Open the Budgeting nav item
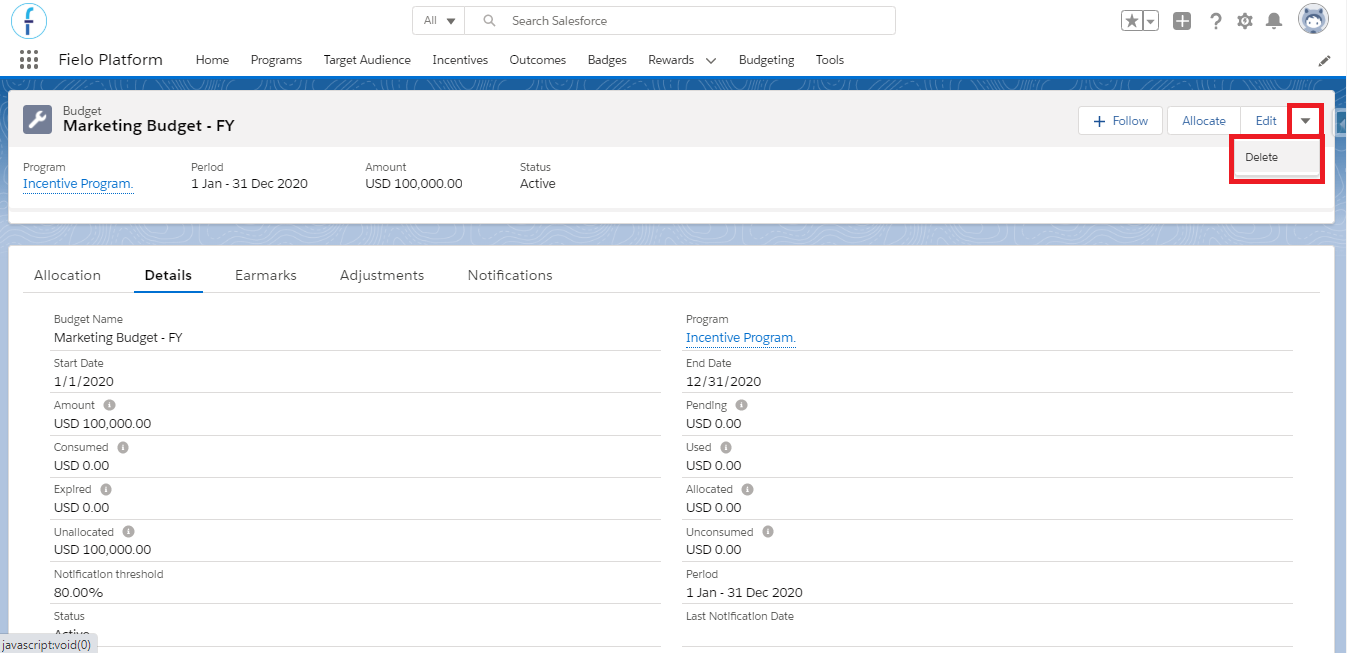This screenshot has height=653, width=1347. click(x=766, y=60)
